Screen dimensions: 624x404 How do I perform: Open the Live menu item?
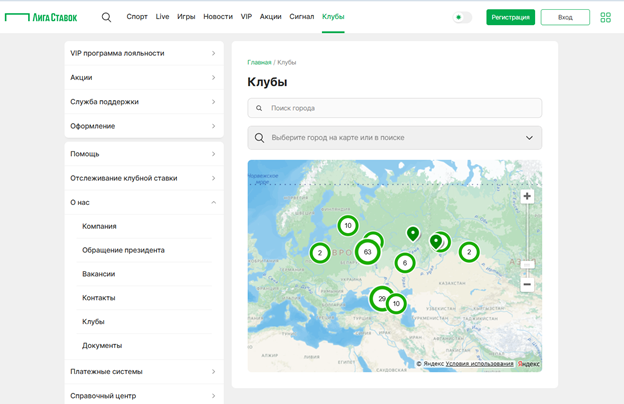tap(162, 17)
